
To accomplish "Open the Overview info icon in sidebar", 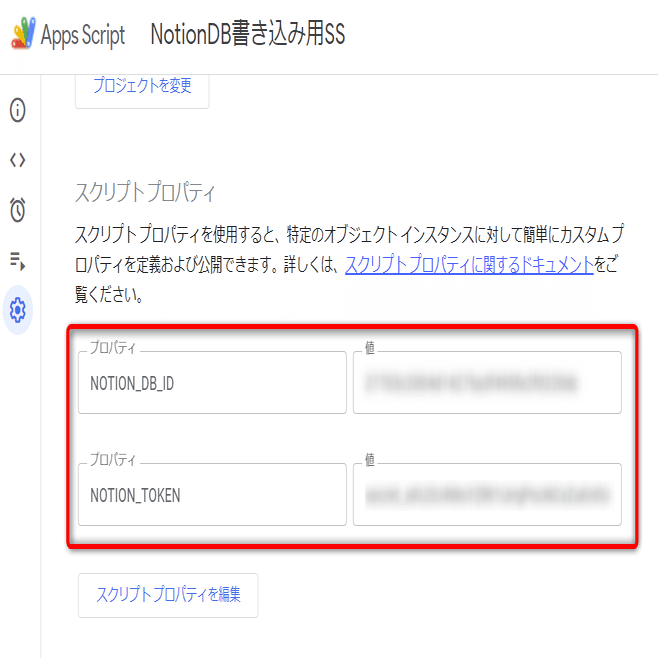I will click(18, 110).
